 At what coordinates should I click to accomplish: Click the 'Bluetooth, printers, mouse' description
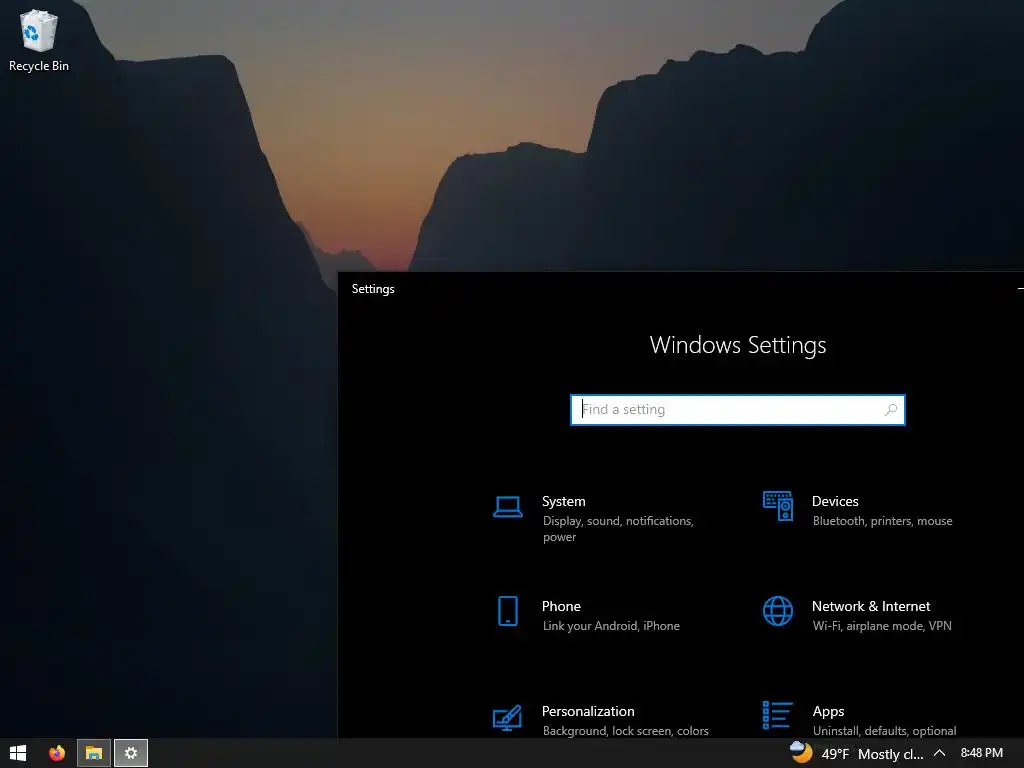pos(882,521)
